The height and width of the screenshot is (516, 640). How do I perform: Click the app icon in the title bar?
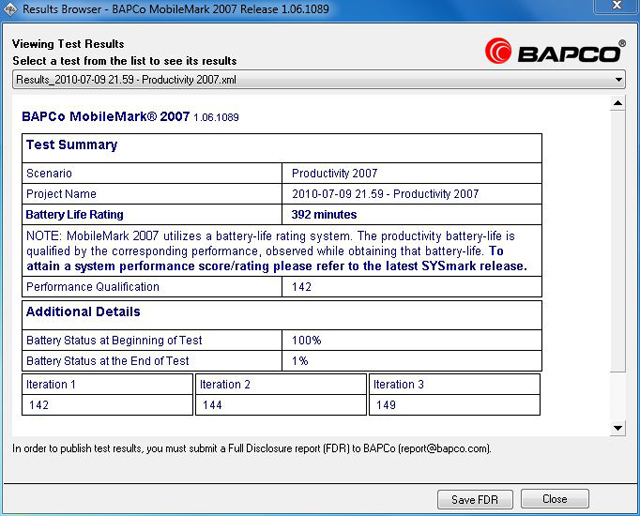(12, 8)
